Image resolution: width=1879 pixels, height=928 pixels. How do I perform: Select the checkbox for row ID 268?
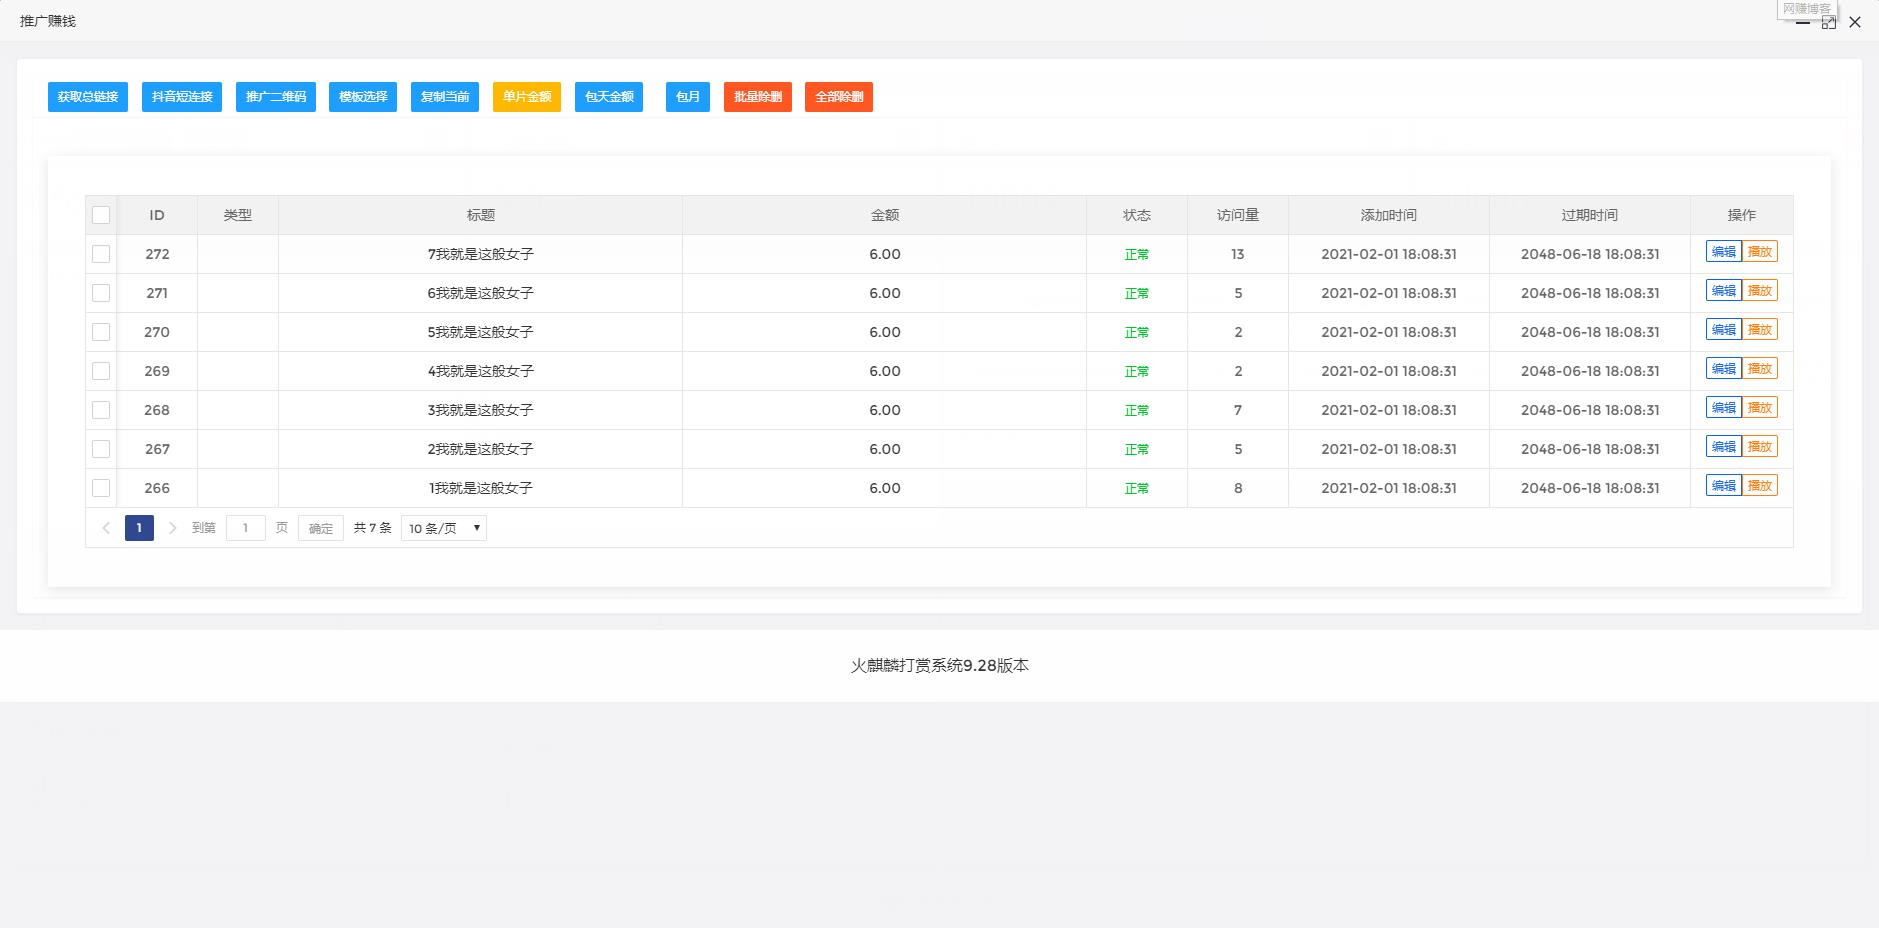[101, 410]
